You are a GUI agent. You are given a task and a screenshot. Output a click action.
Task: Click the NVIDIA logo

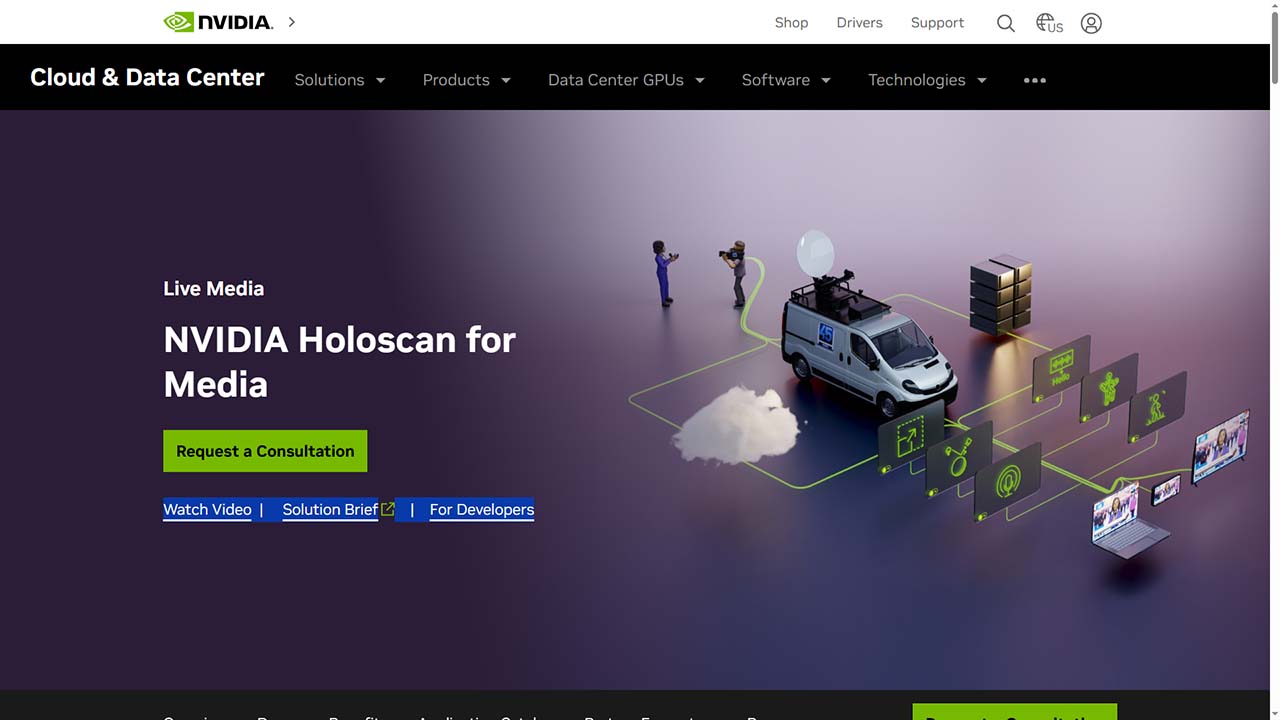[218, 22]
